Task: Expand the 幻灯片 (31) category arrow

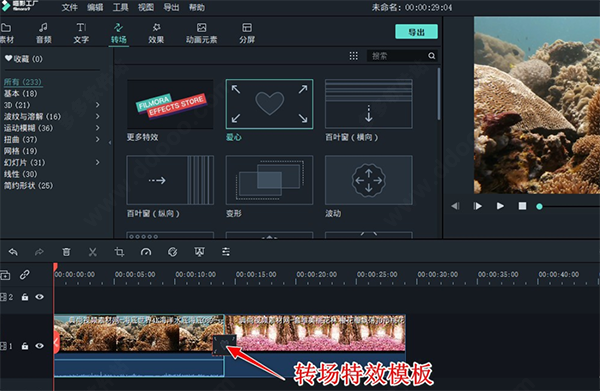Action: (x=97, y=162)
